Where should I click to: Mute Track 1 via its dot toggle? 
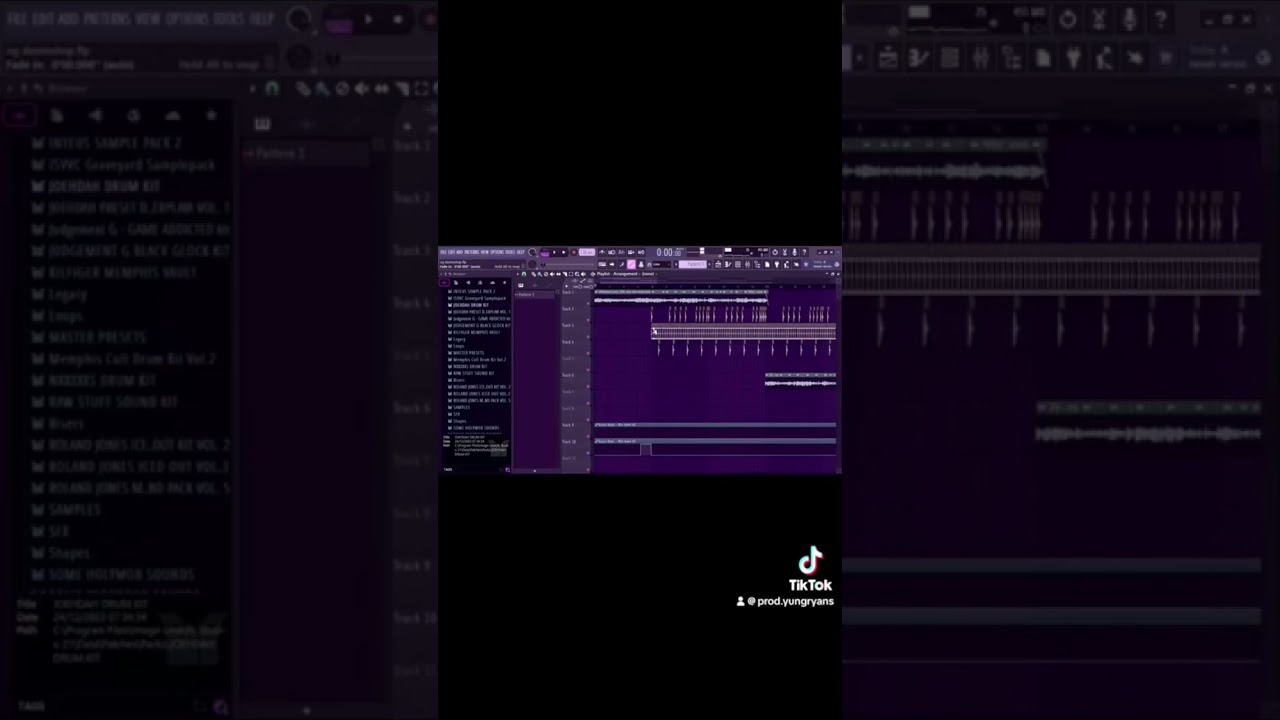(x=588, y=303)
